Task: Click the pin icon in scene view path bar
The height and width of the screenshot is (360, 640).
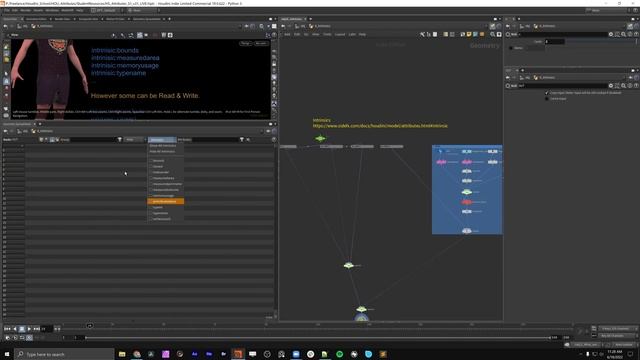Action: click(x=246, y=26)
